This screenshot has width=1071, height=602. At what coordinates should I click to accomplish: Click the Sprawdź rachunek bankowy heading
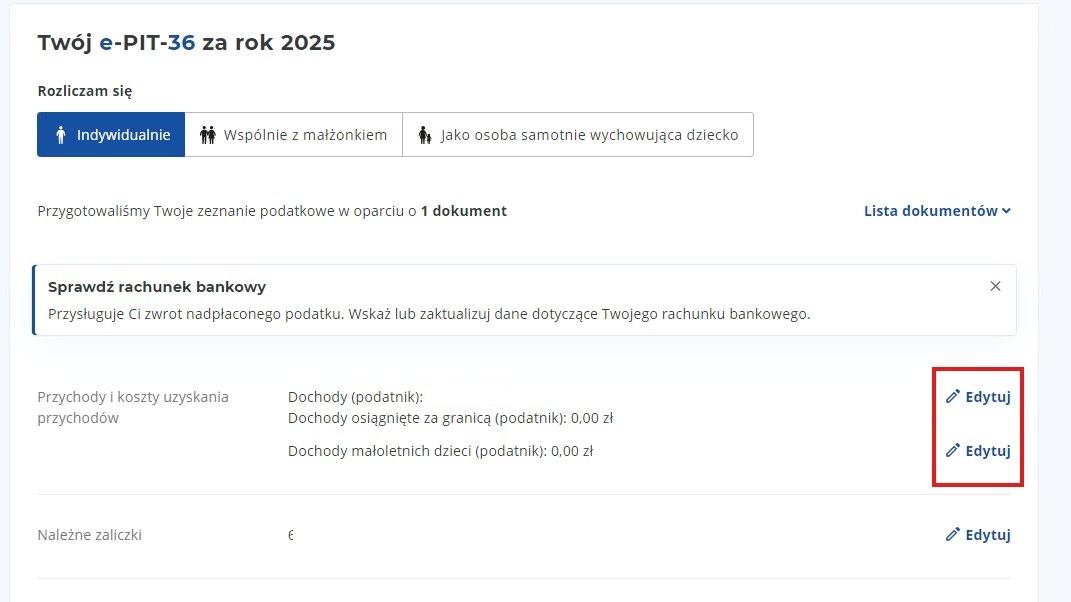click(x=157, y=287)
